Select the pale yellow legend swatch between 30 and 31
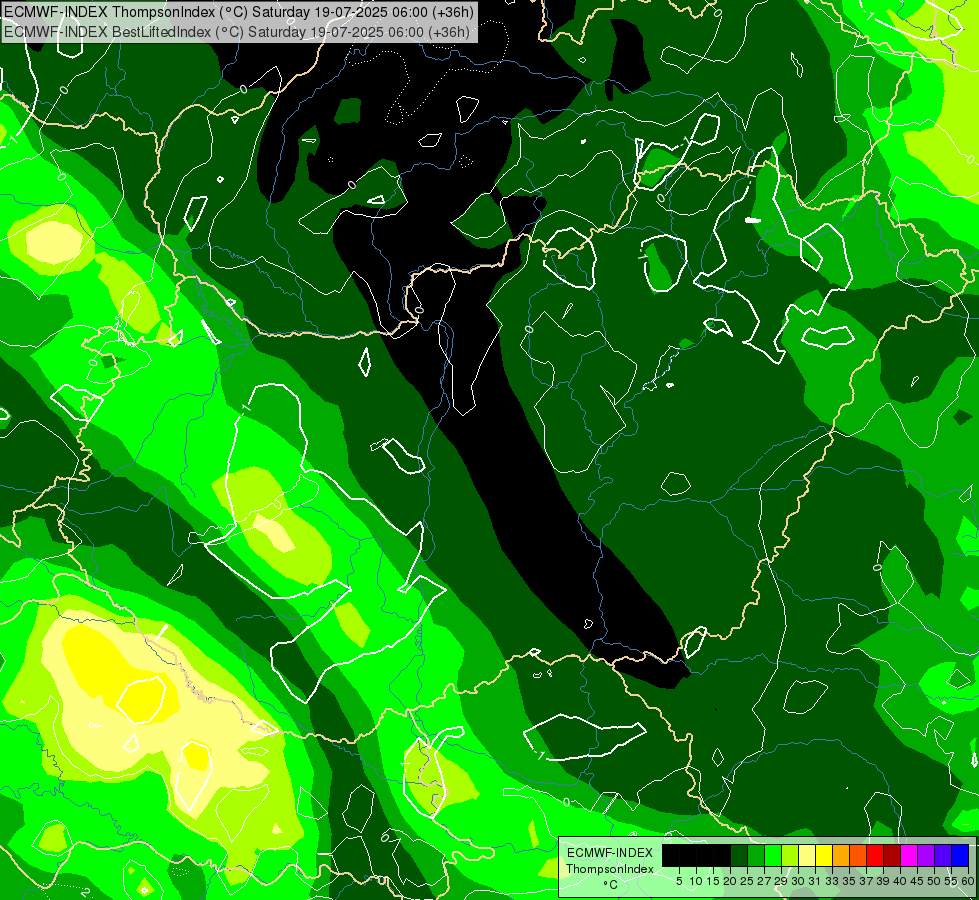 (807, 855)
